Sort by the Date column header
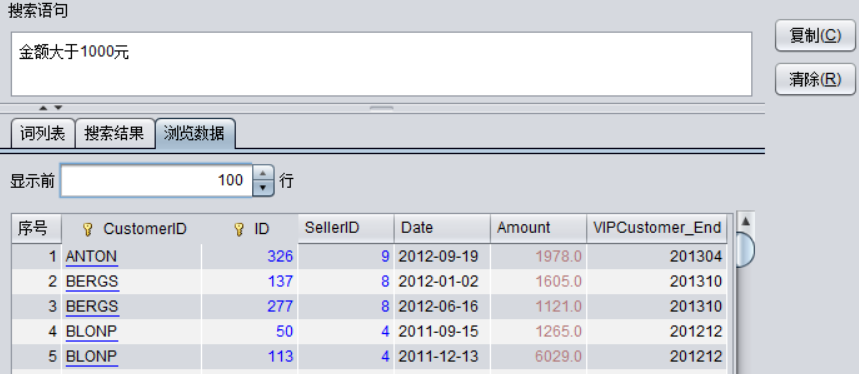This screenshot has height=374, width=859. pyautogui.click(x=442, y=228)
